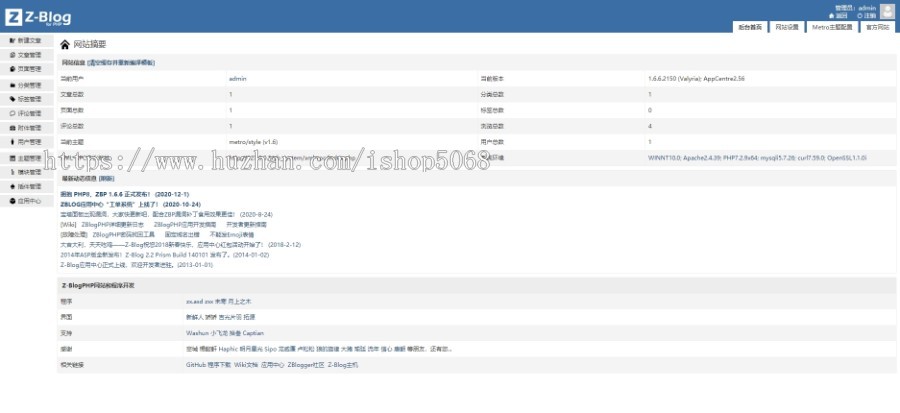The width and height of the screenshot is (900, 413).
Task: Open the ZBLOG应用中心 news (2020-10-24)
Action: coord(130,204)
